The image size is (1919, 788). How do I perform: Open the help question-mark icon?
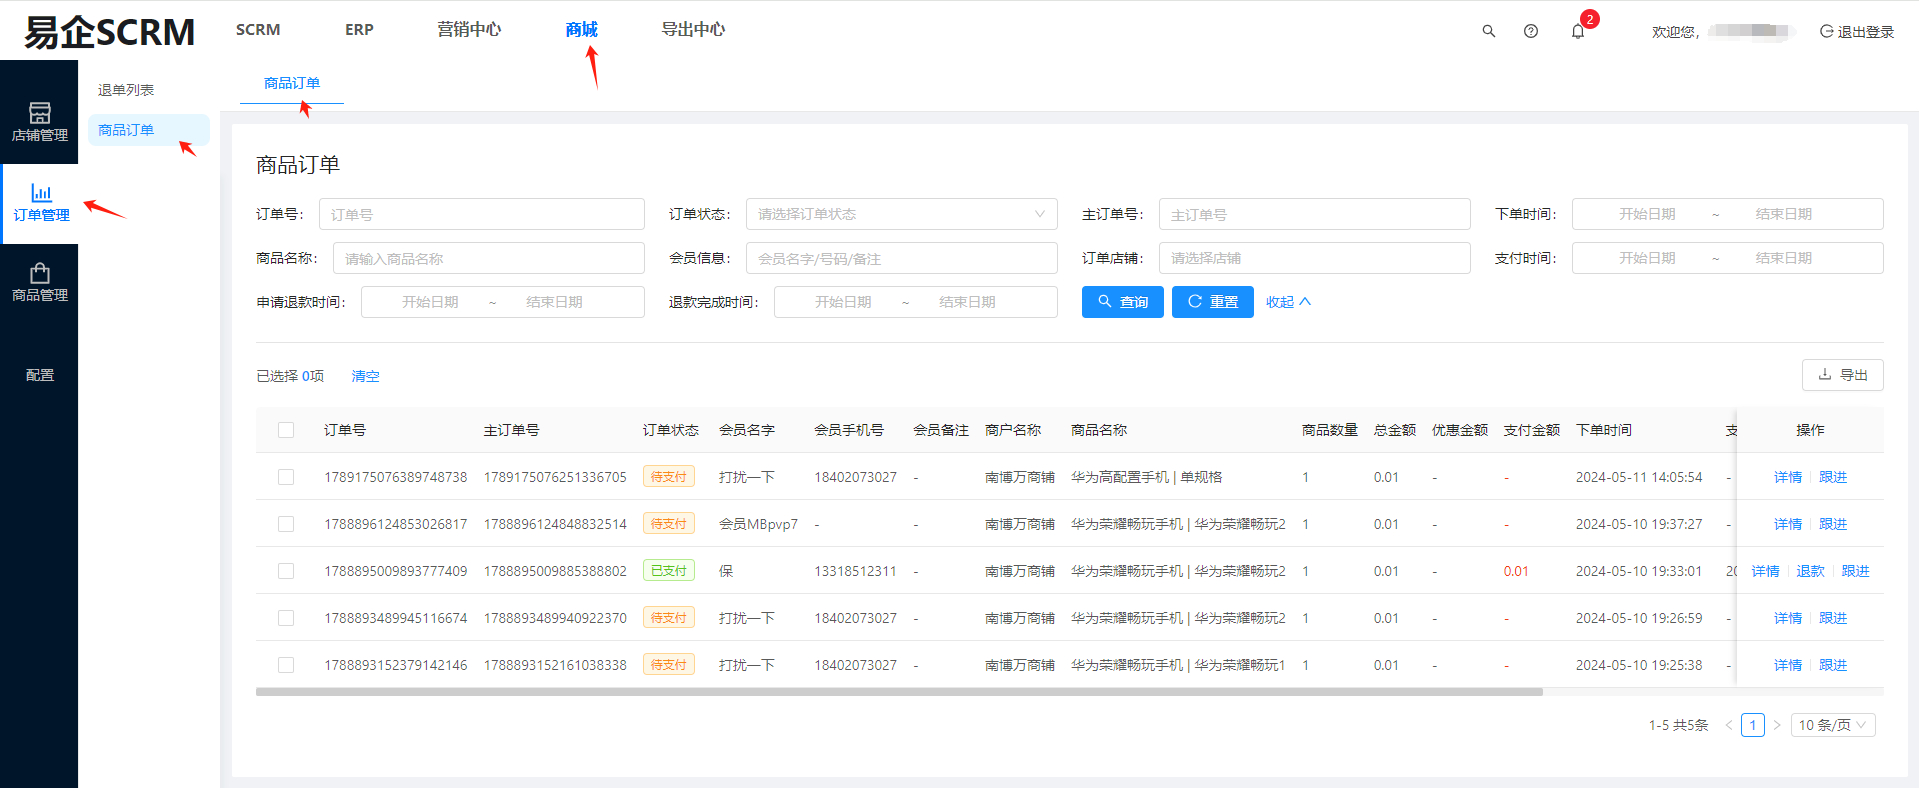(1530, 31)
